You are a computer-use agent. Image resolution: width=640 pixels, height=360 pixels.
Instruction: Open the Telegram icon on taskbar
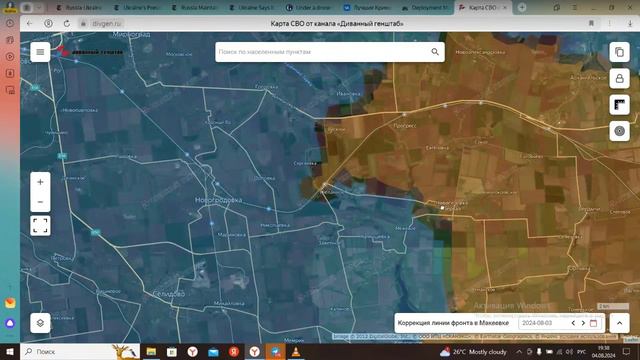[x=276, y=351]
